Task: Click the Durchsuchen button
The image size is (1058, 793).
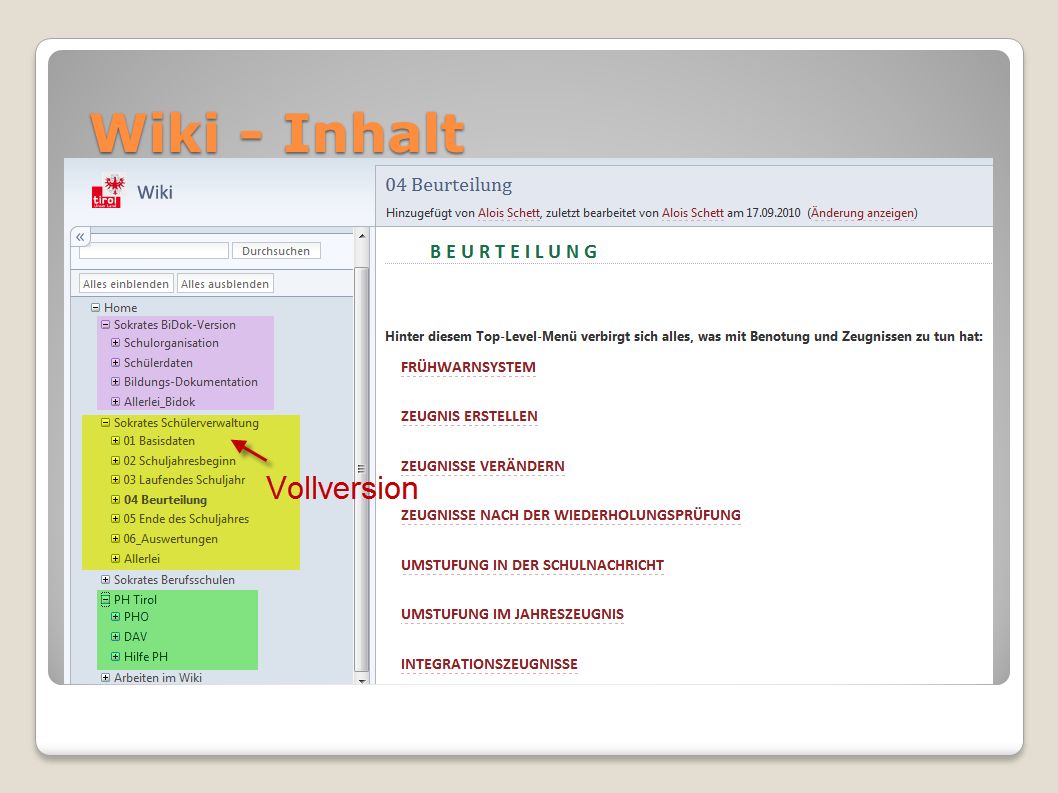Action: (276, 251)
